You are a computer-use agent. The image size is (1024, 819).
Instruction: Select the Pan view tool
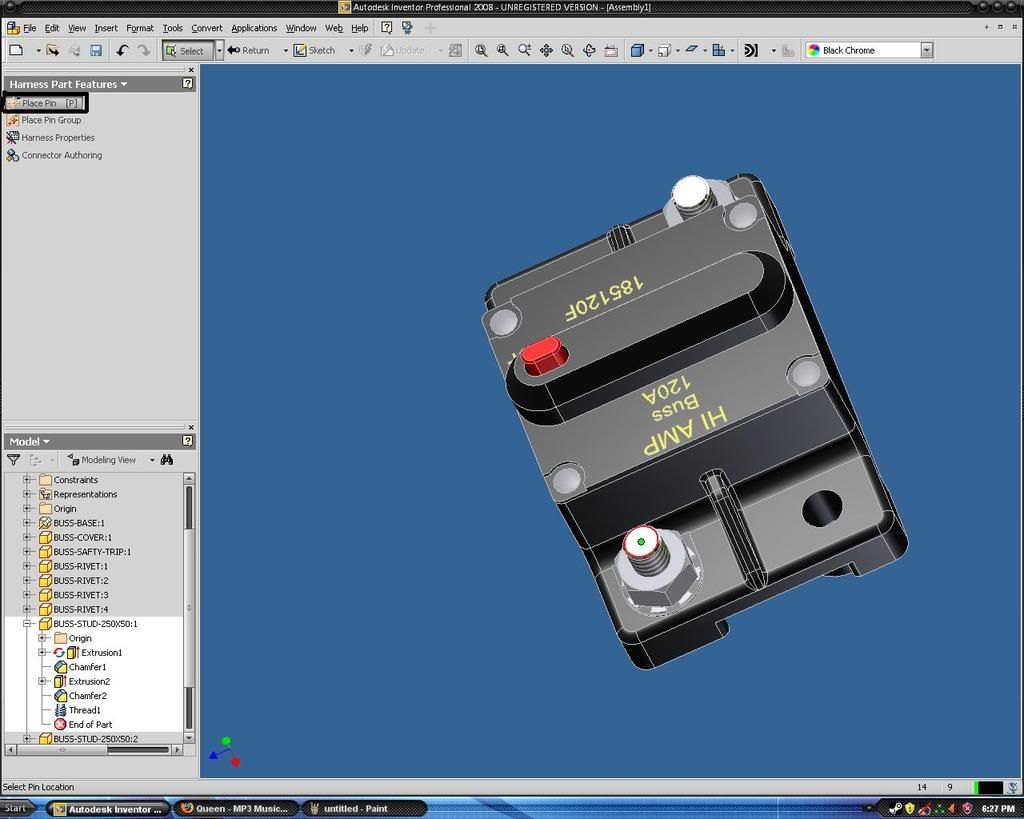coord(546,50)
